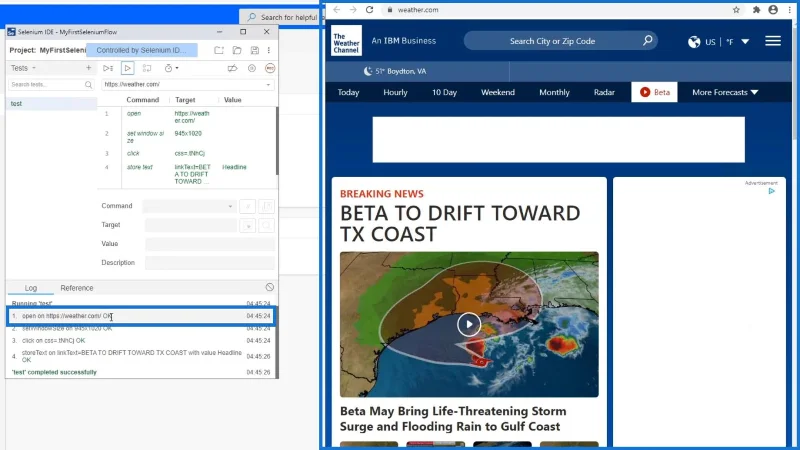800x450 pixels.
Task: Click Search for helpful box behind Selenium IDE
Action: click(x=282, y=17)
